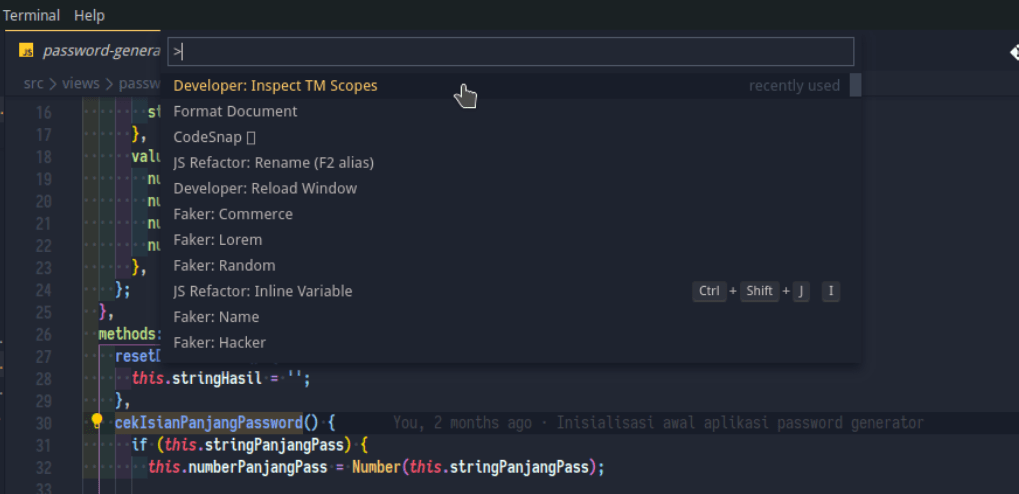Choose the CodeSnap command
1019x494 pixels.
(x=214, y=137)
